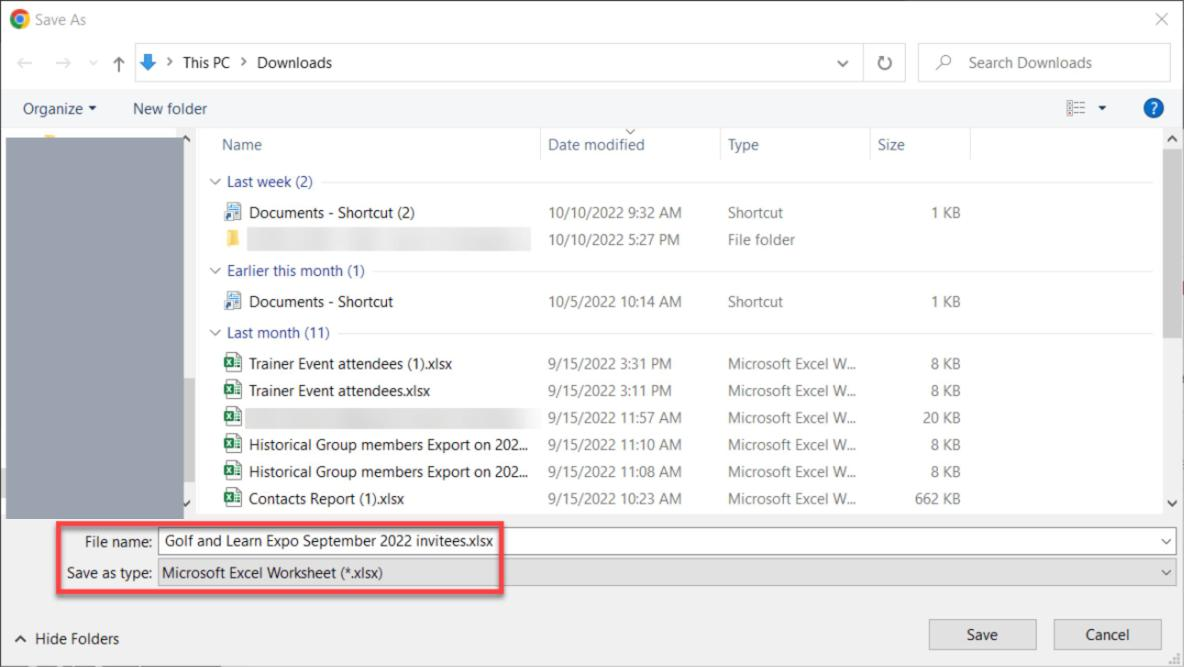Open the Organize menu
The height and width of the screenshot is (667, 1184).
coord(60,109)
